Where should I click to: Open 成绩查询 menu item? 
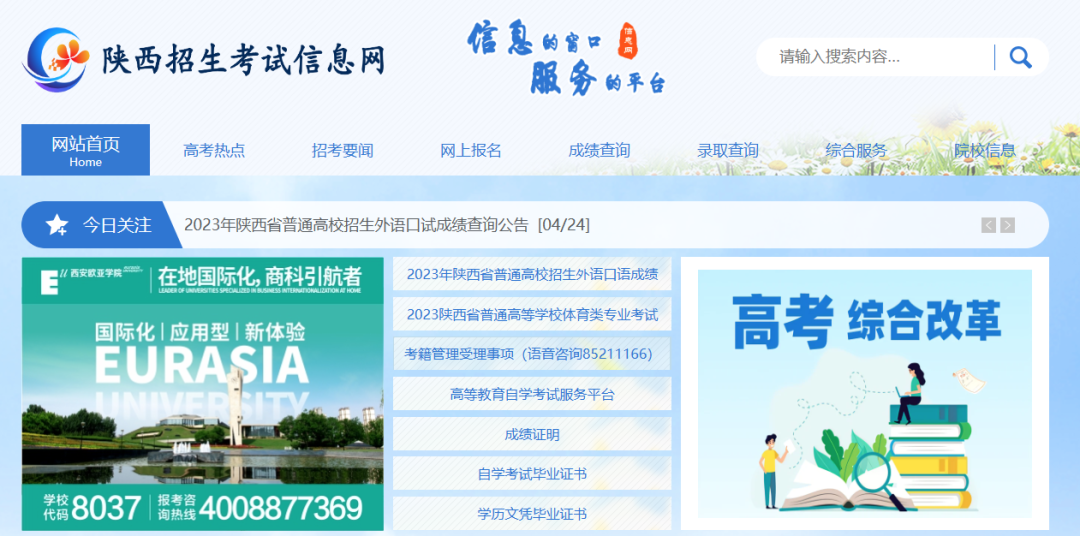tap(599, 150)
